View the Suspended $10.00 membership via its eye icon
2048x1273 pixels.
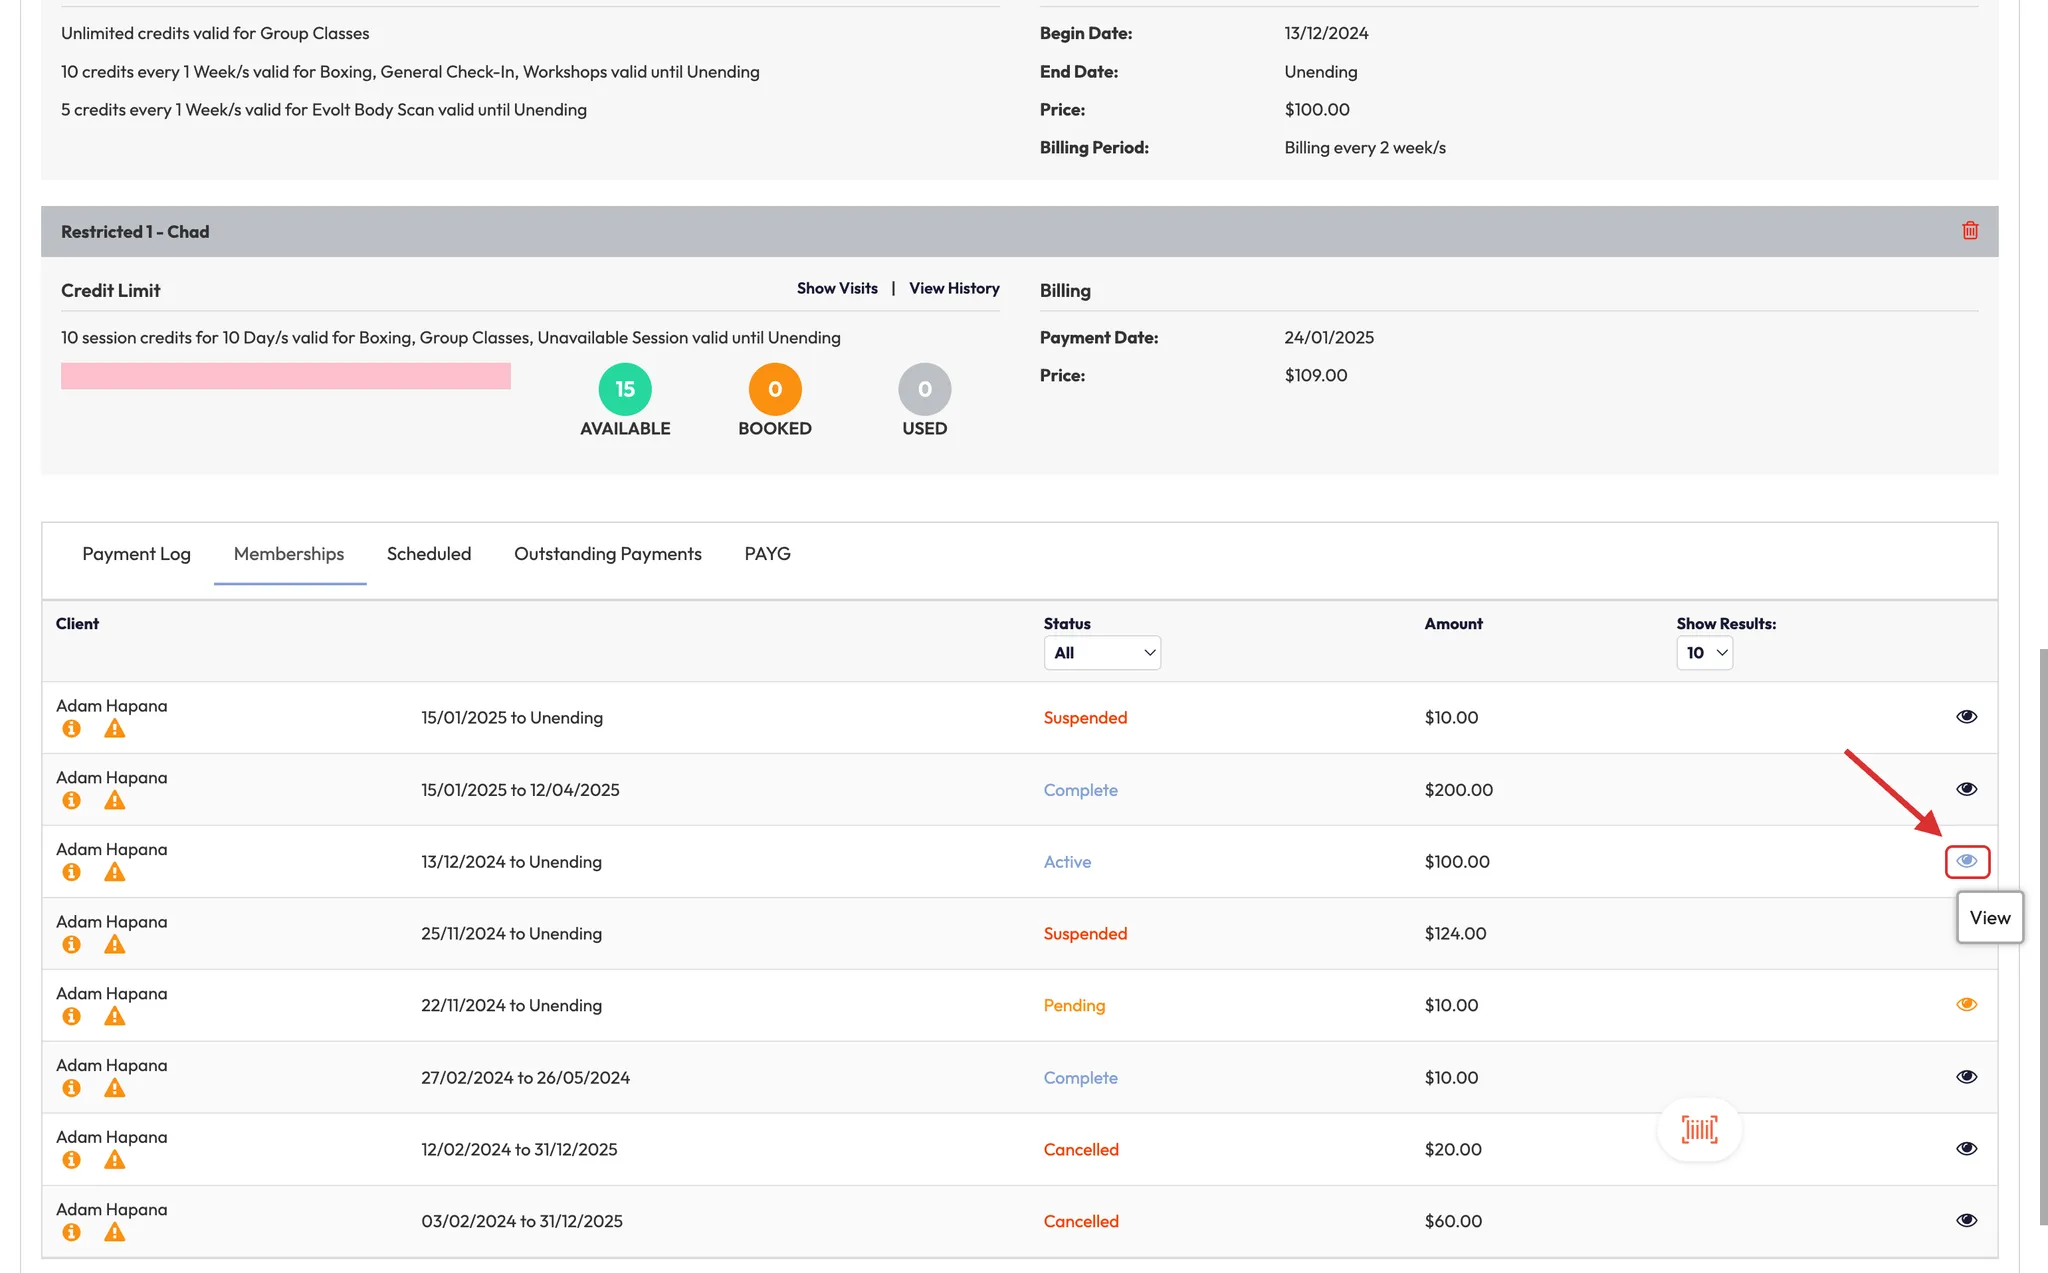coord(1966,717)
